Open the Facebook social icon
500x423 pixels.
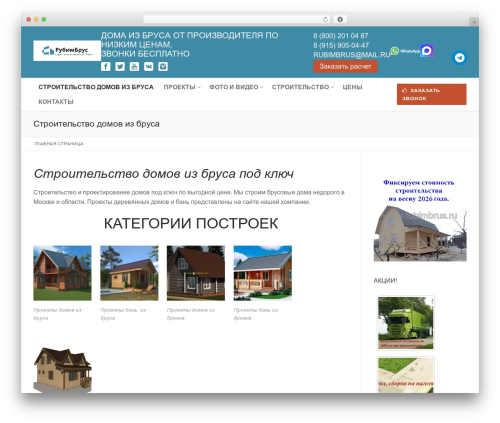pyautogui.click(x=106, y=66)
